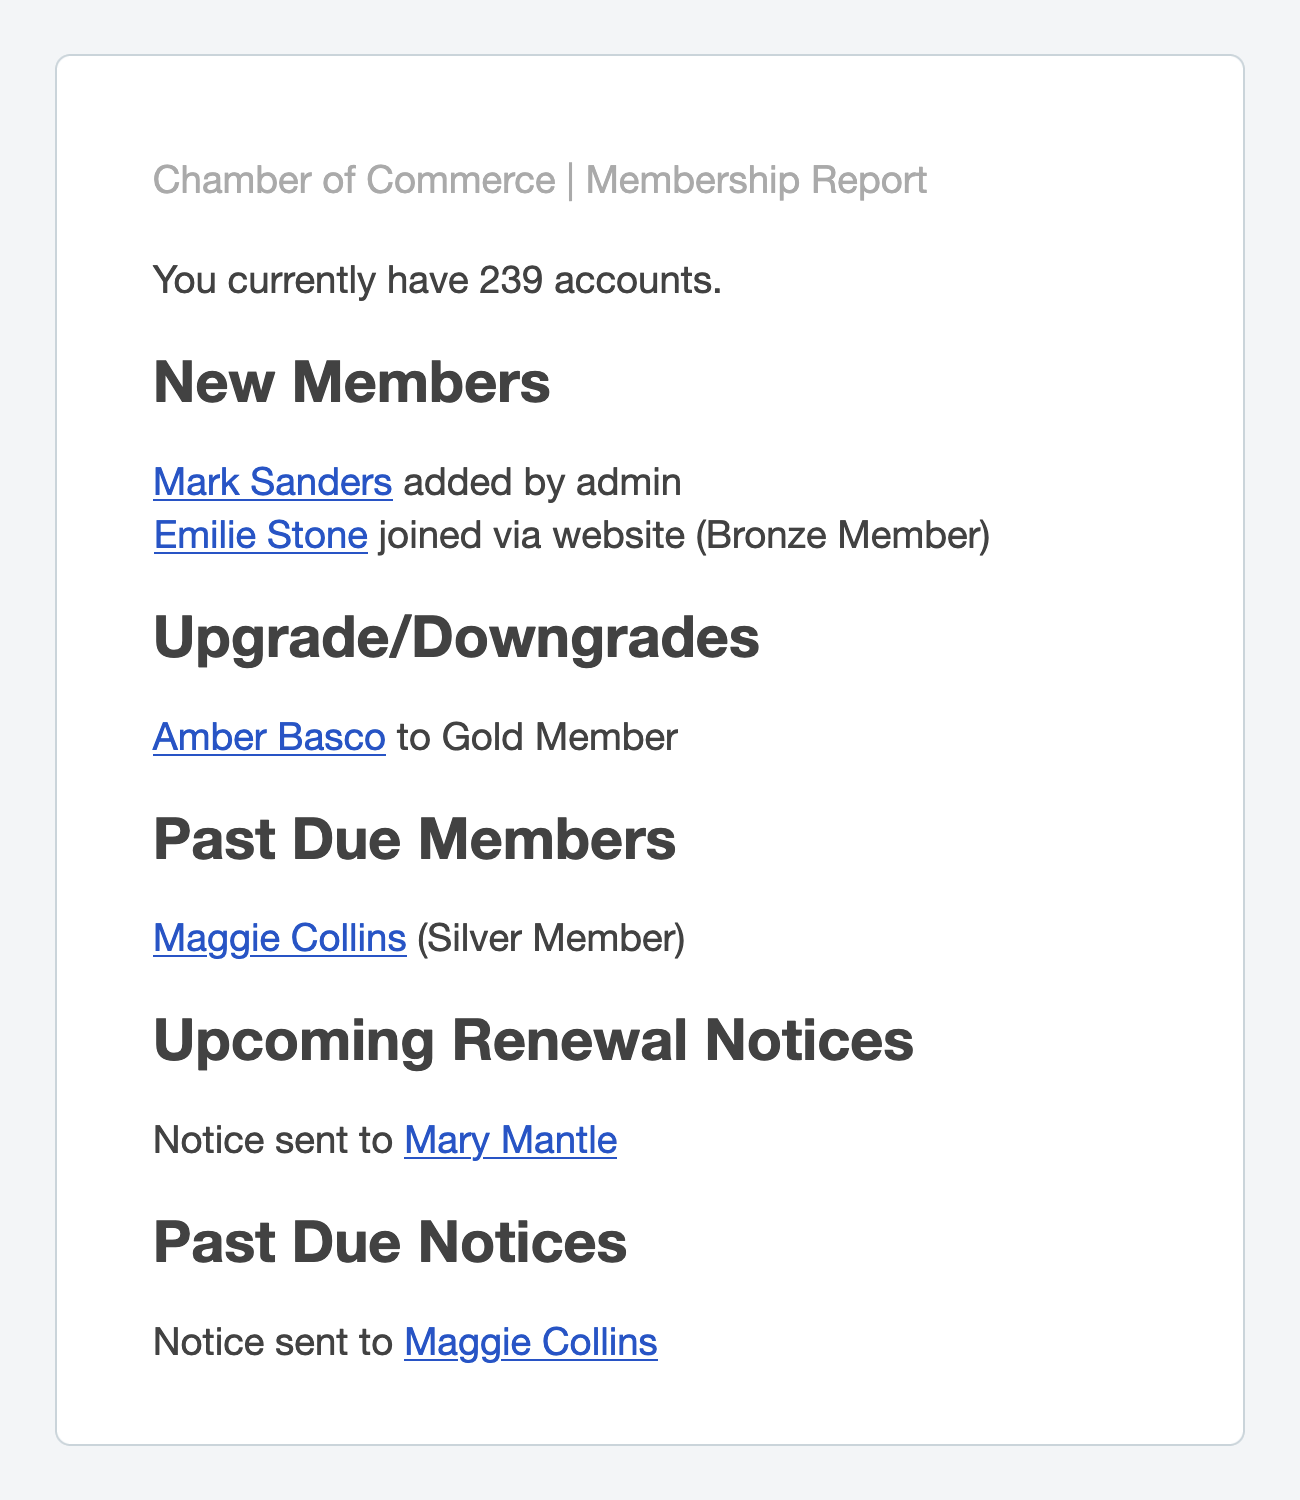This screenshot has height=1500, width=1300.
Task: Click the Past Due Members heading
Action: point(414,839)
